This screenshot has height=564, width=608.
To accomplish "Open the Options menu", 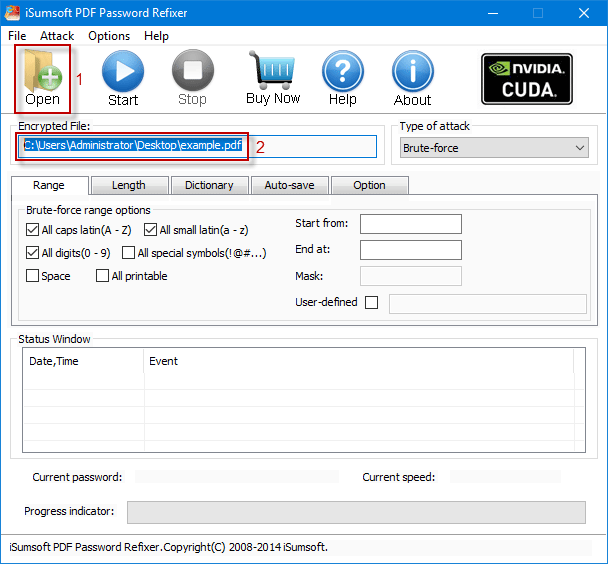I will (x=109, y=36).
